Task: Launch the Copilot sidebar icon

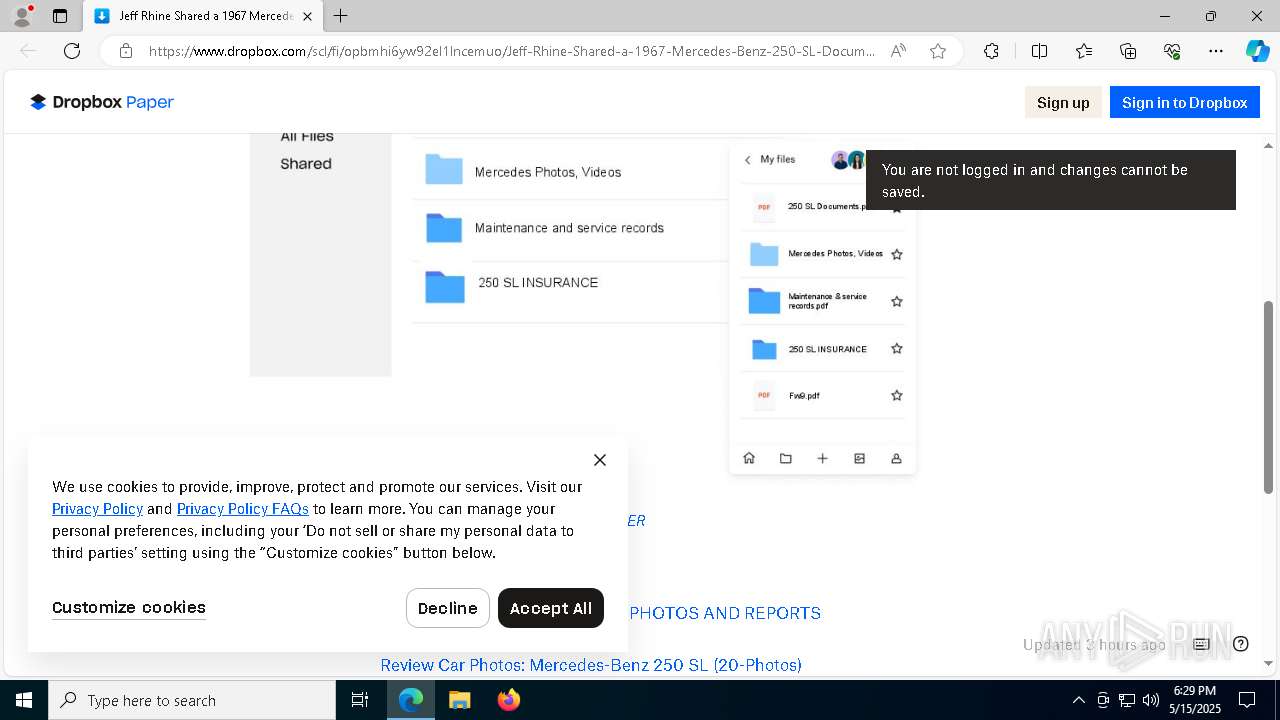Action: tap(1257, 51)
